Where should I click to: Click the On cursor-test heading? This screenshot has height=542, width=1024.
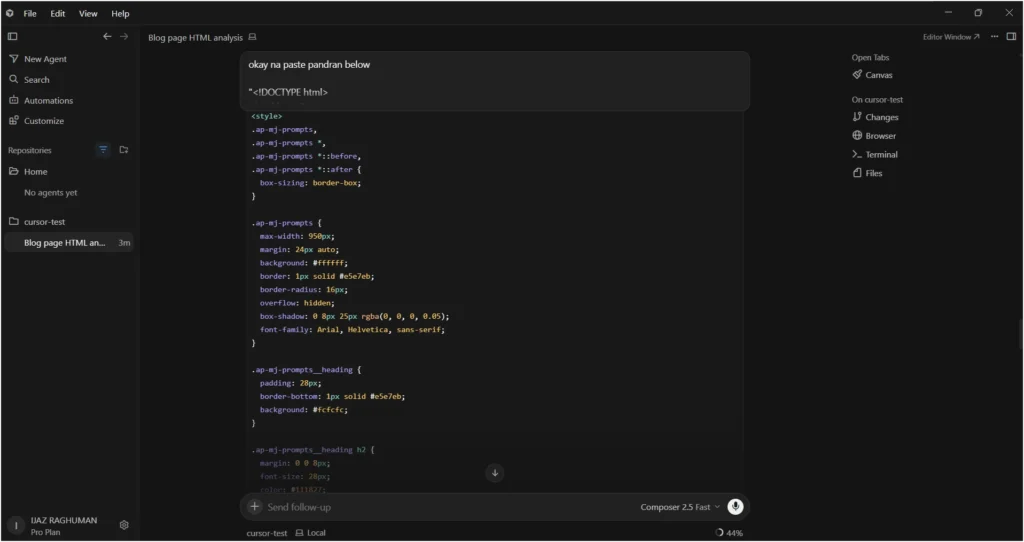pyautogui.click(x=877, y=100)
